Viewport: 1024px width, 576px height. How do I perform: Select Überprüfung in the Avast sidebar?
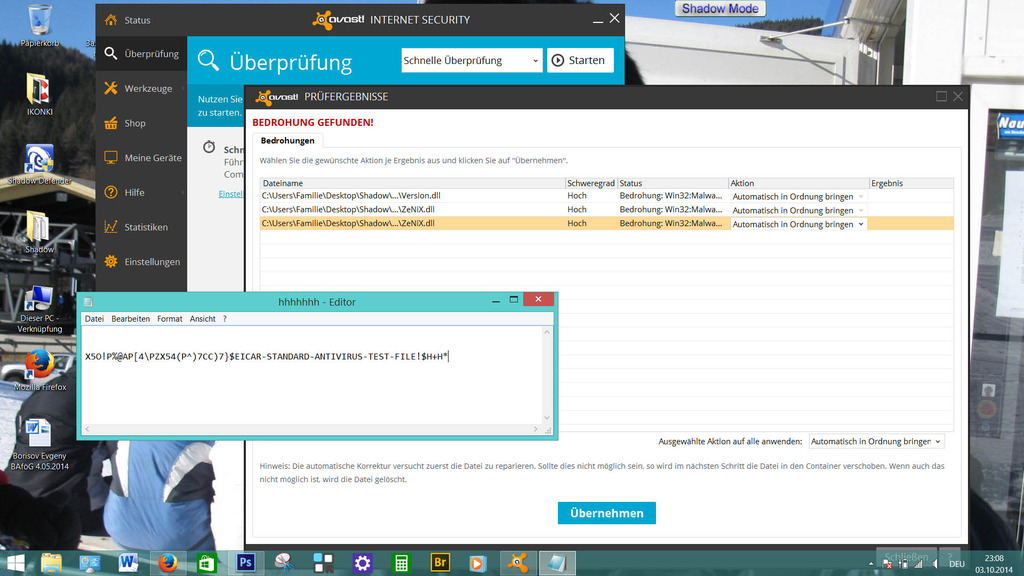141,54
